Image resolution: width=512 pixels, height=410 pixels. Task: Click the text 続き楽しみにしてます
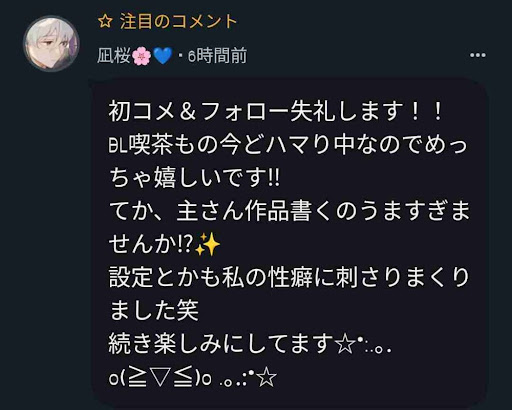(x=221, y=344)
